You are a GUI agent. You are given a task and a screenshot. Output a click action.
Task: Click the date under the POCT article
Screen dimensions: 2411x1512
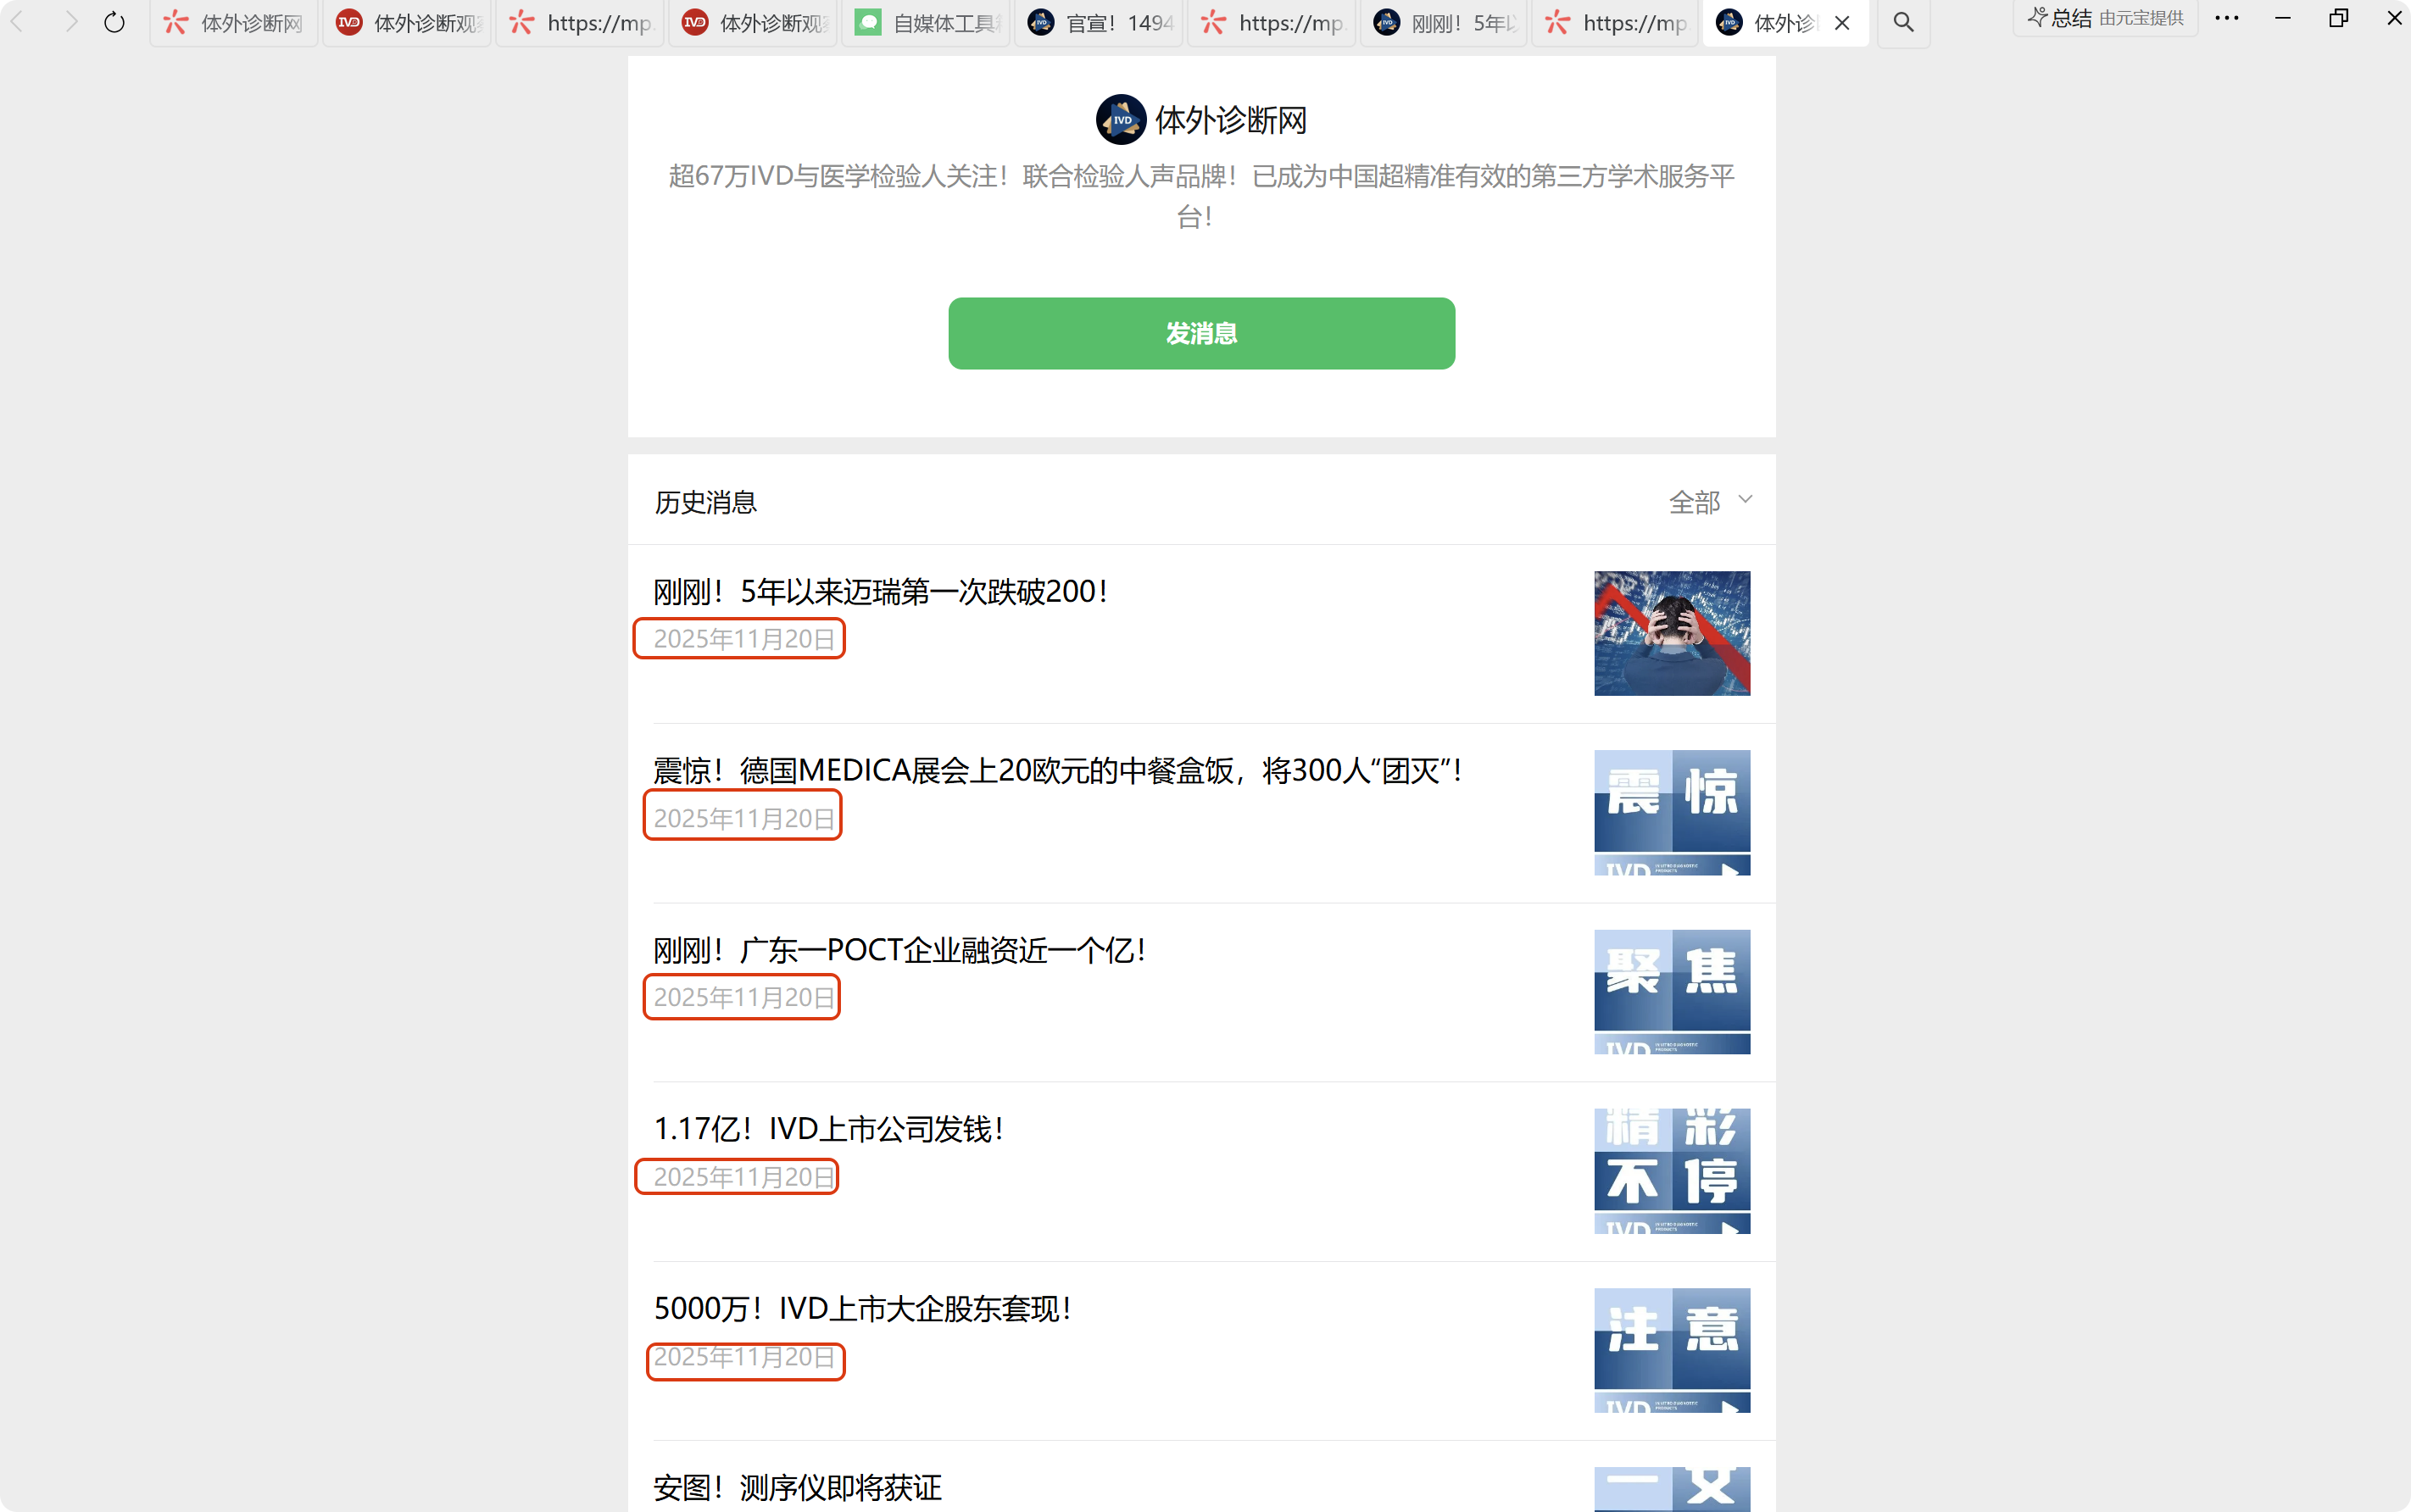[x=744, y=997]
